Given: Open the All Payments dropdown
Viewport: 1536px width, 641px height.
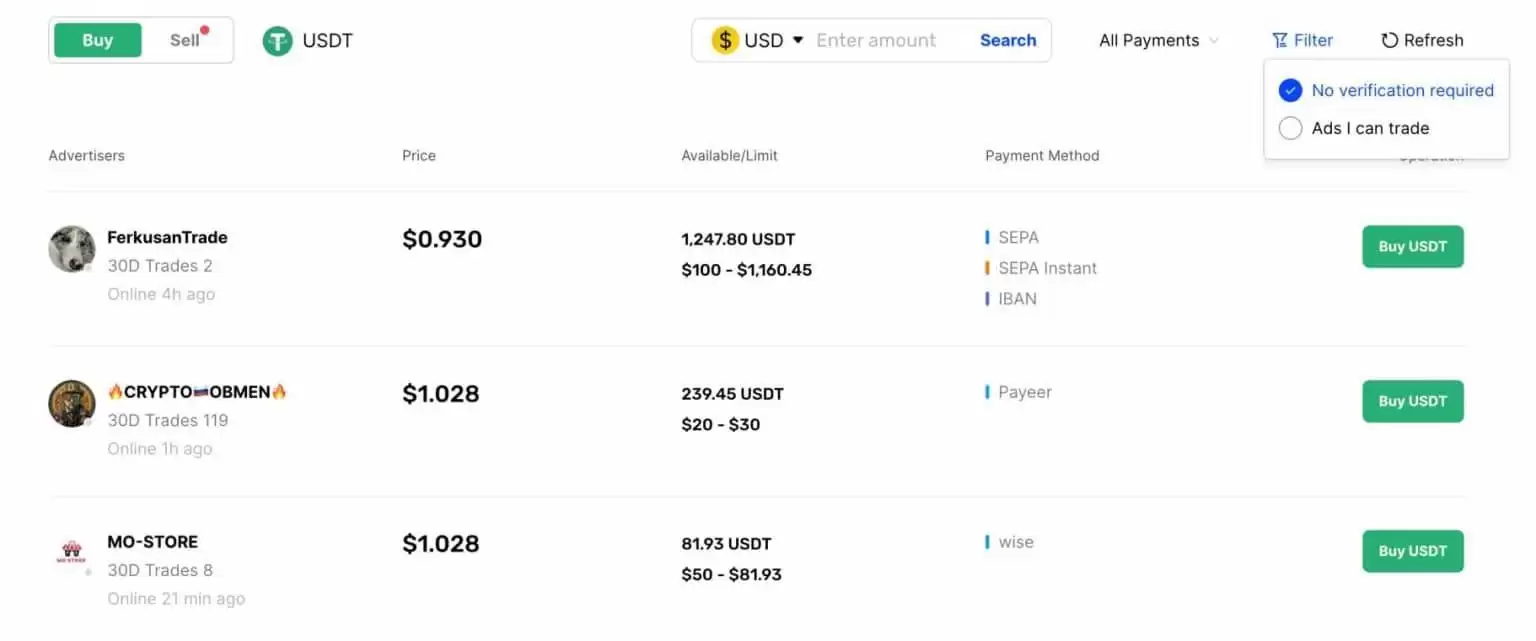Looking at the screenshot, I should [1158, 41].
